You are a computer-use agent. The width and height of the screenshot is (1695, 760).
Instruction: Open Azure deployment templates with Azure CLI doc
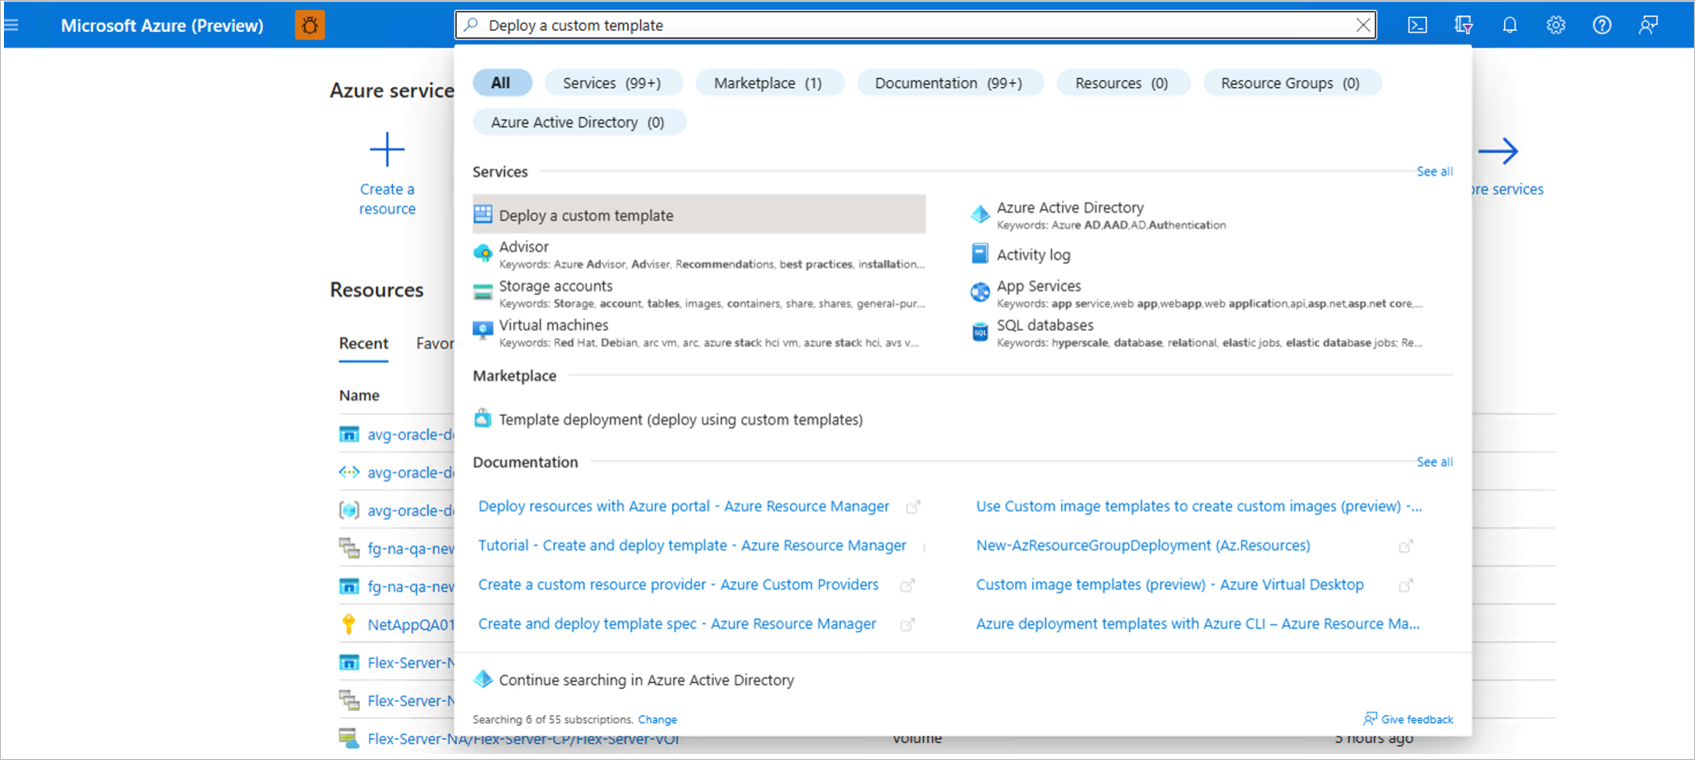1198,623
